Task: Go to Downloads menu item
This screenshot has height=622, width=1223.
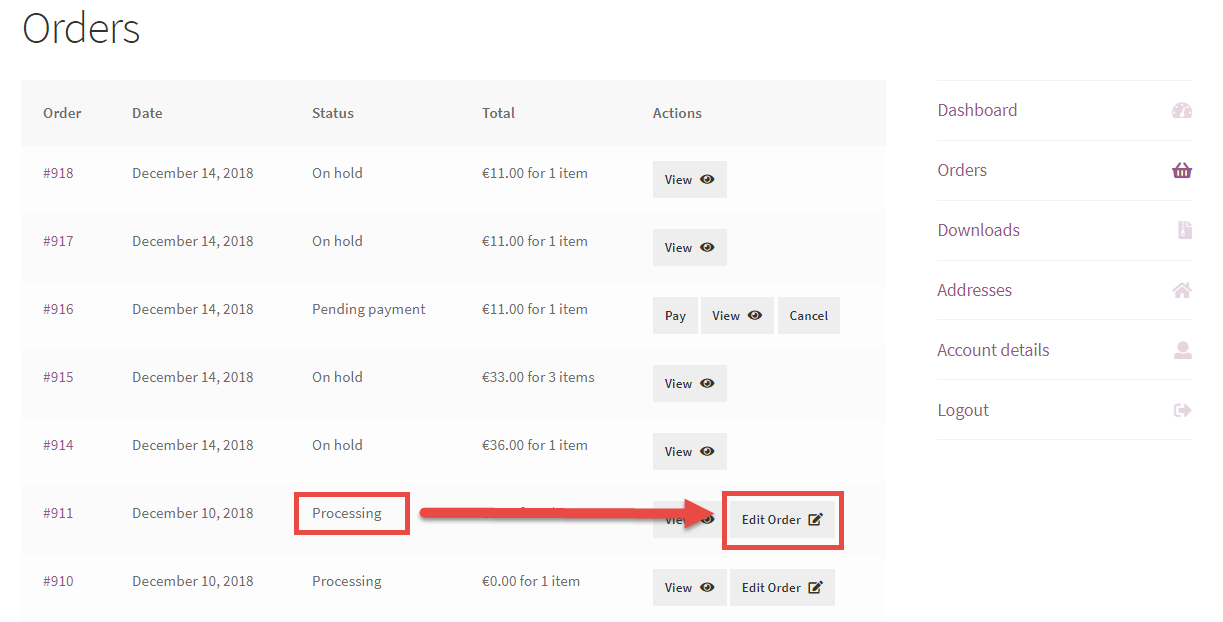Action: coord(978,230)
